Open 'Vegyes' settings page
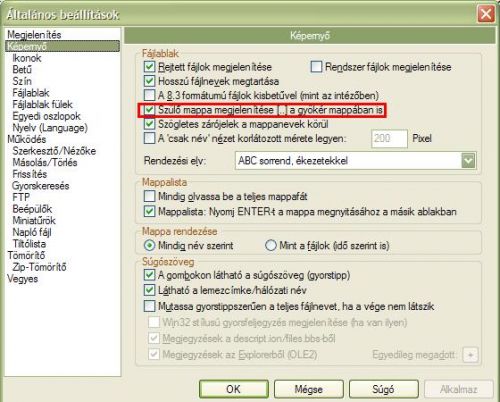The image size is (500, 402). (x=22, y=279)
